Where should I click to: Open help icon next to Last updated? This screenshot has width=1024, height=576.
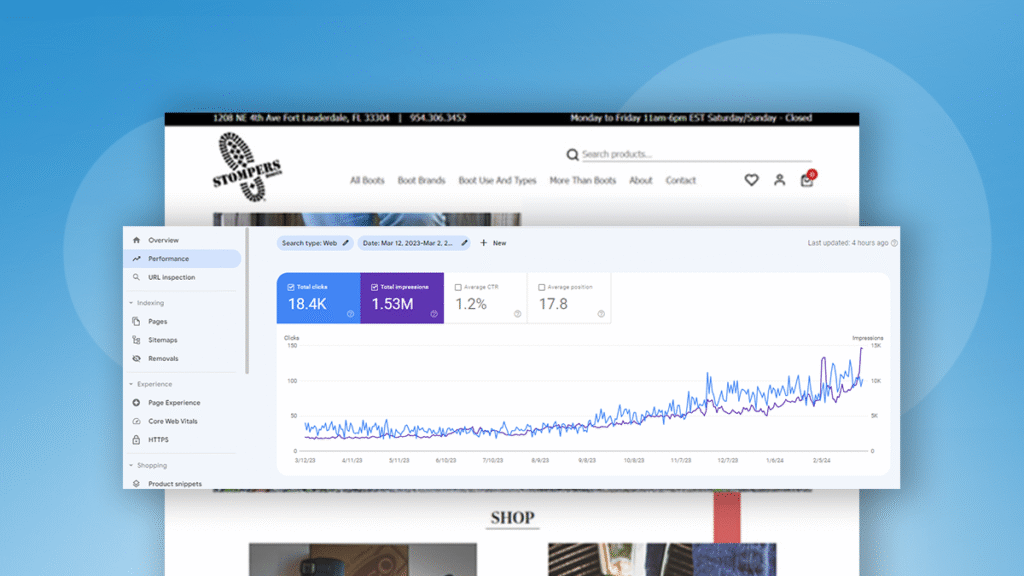[894, 243]
